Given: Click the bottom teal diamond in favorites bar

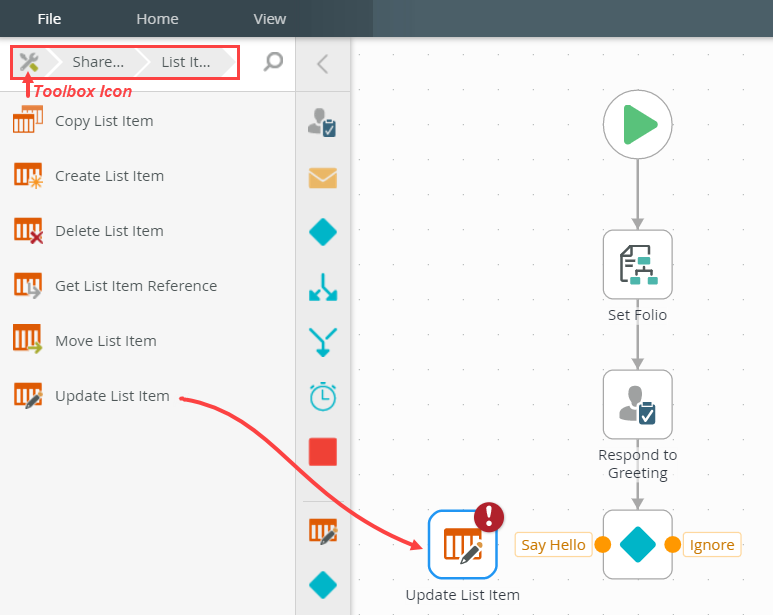Looking at the screenshot, I should 323,585.
